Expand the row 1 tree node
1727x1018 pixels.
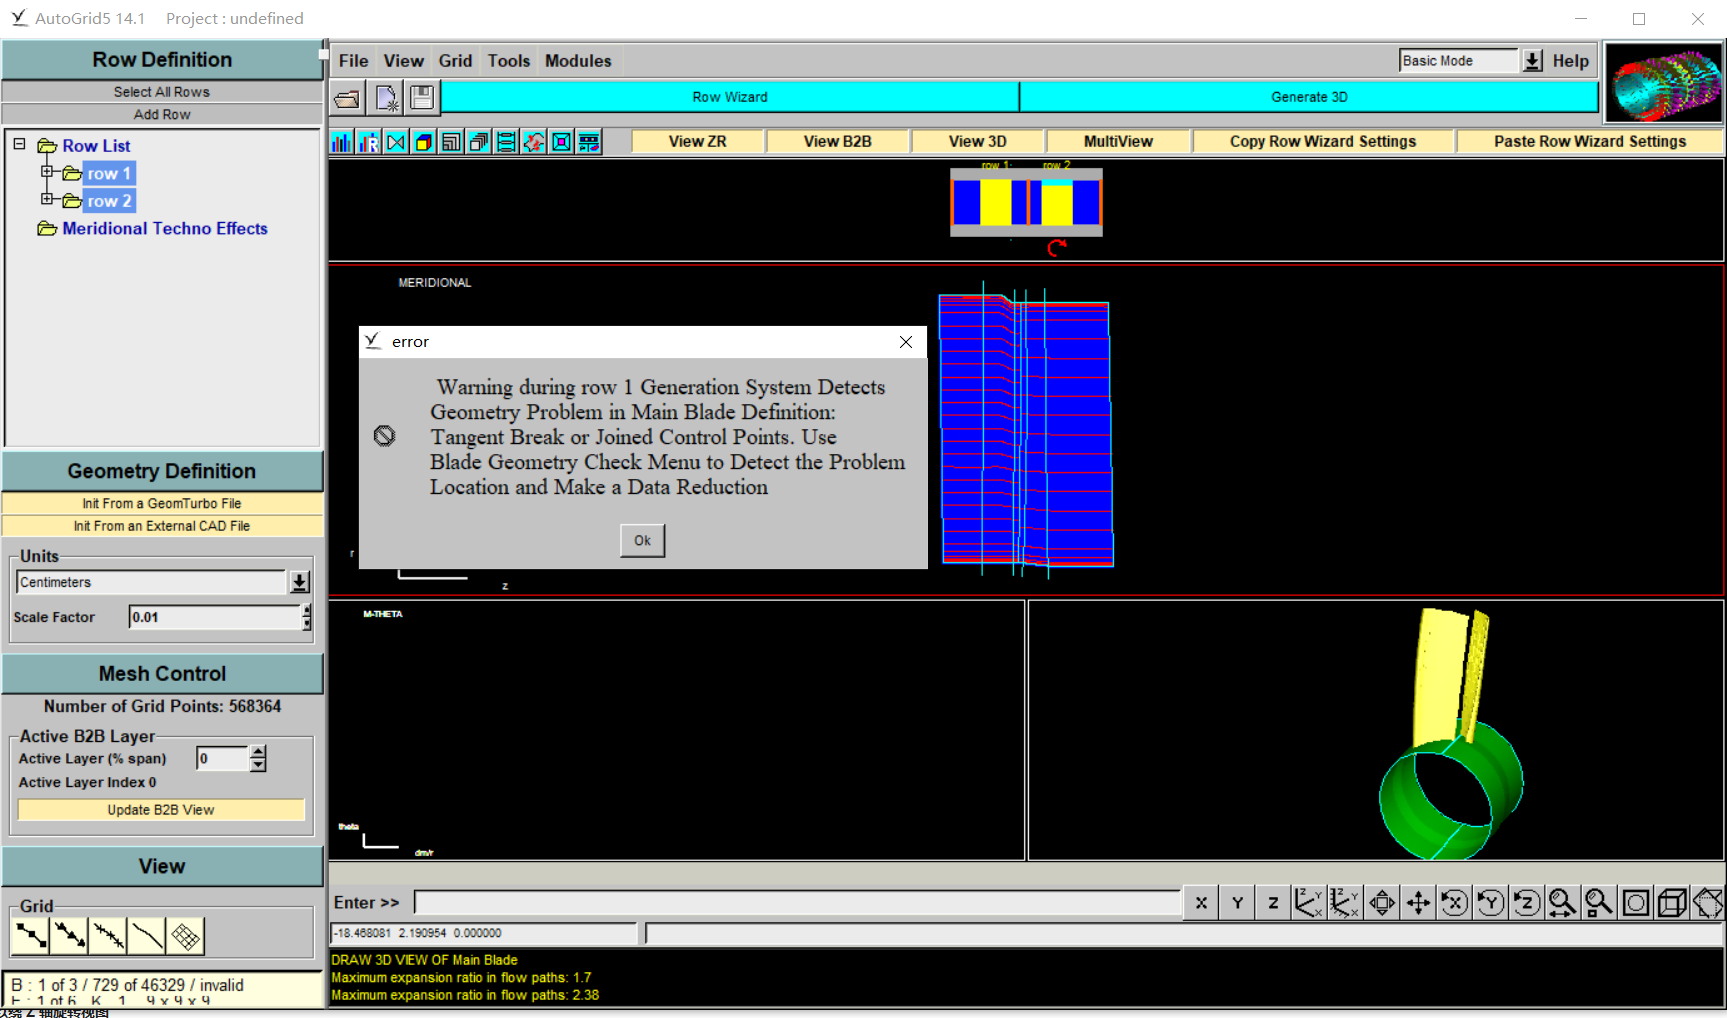(x=46, y=172)
